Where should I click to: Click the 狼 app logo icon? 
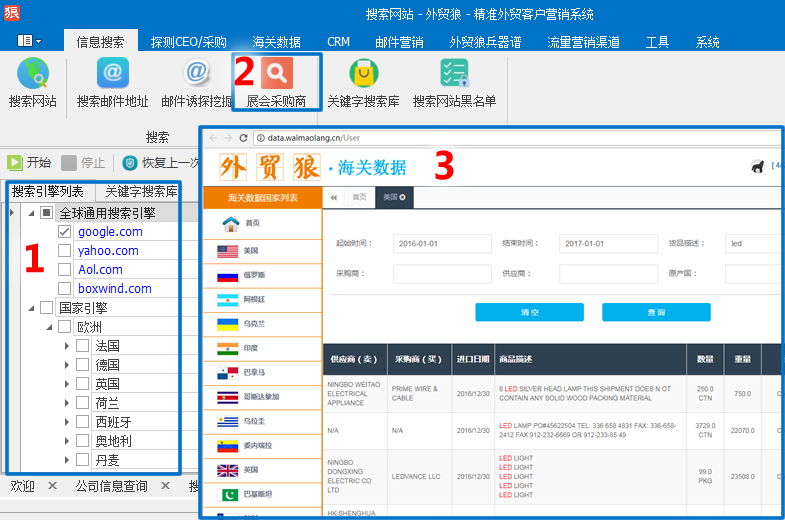coord(12,12)
